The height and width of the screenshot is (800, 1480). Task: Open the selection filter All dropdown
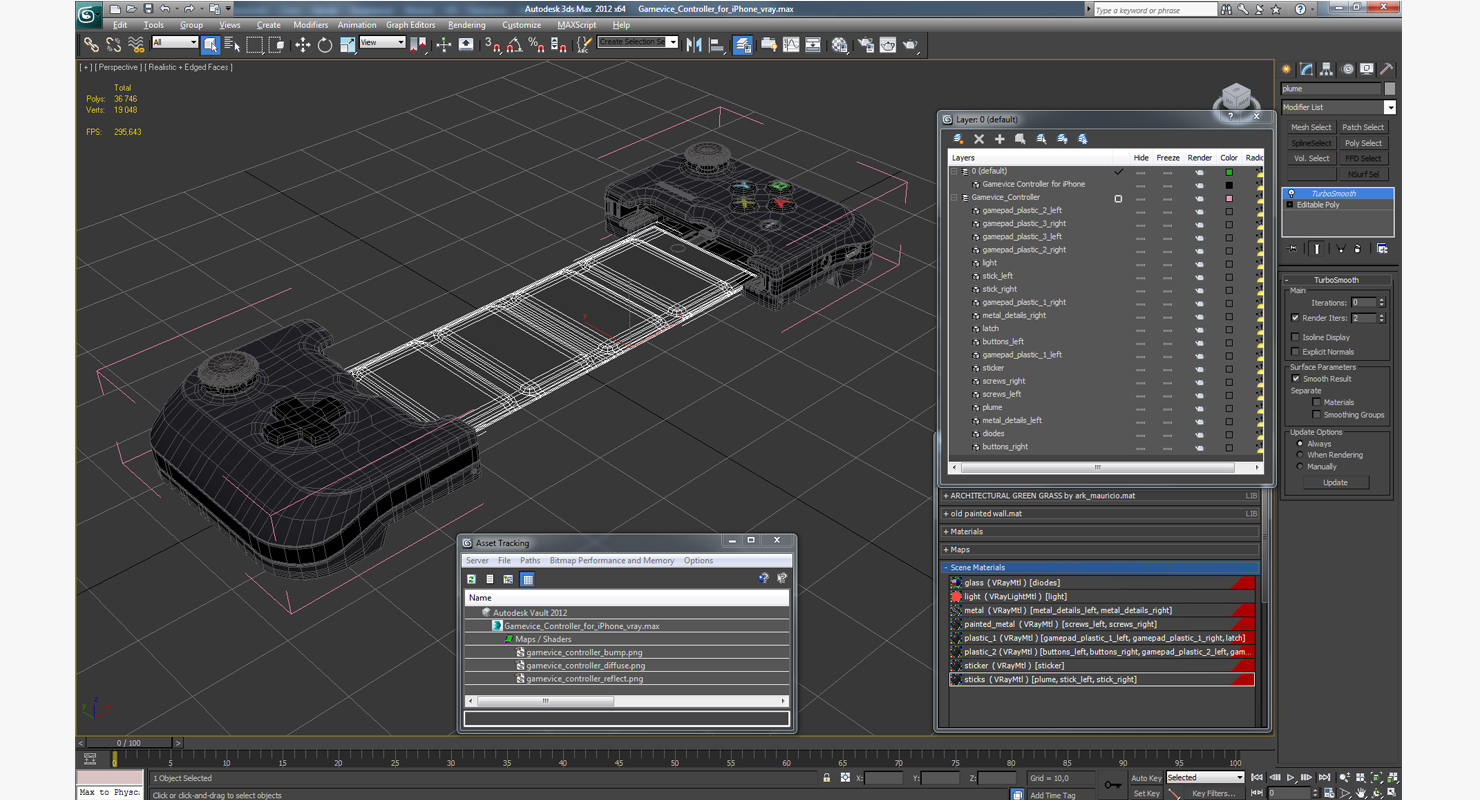175,43
